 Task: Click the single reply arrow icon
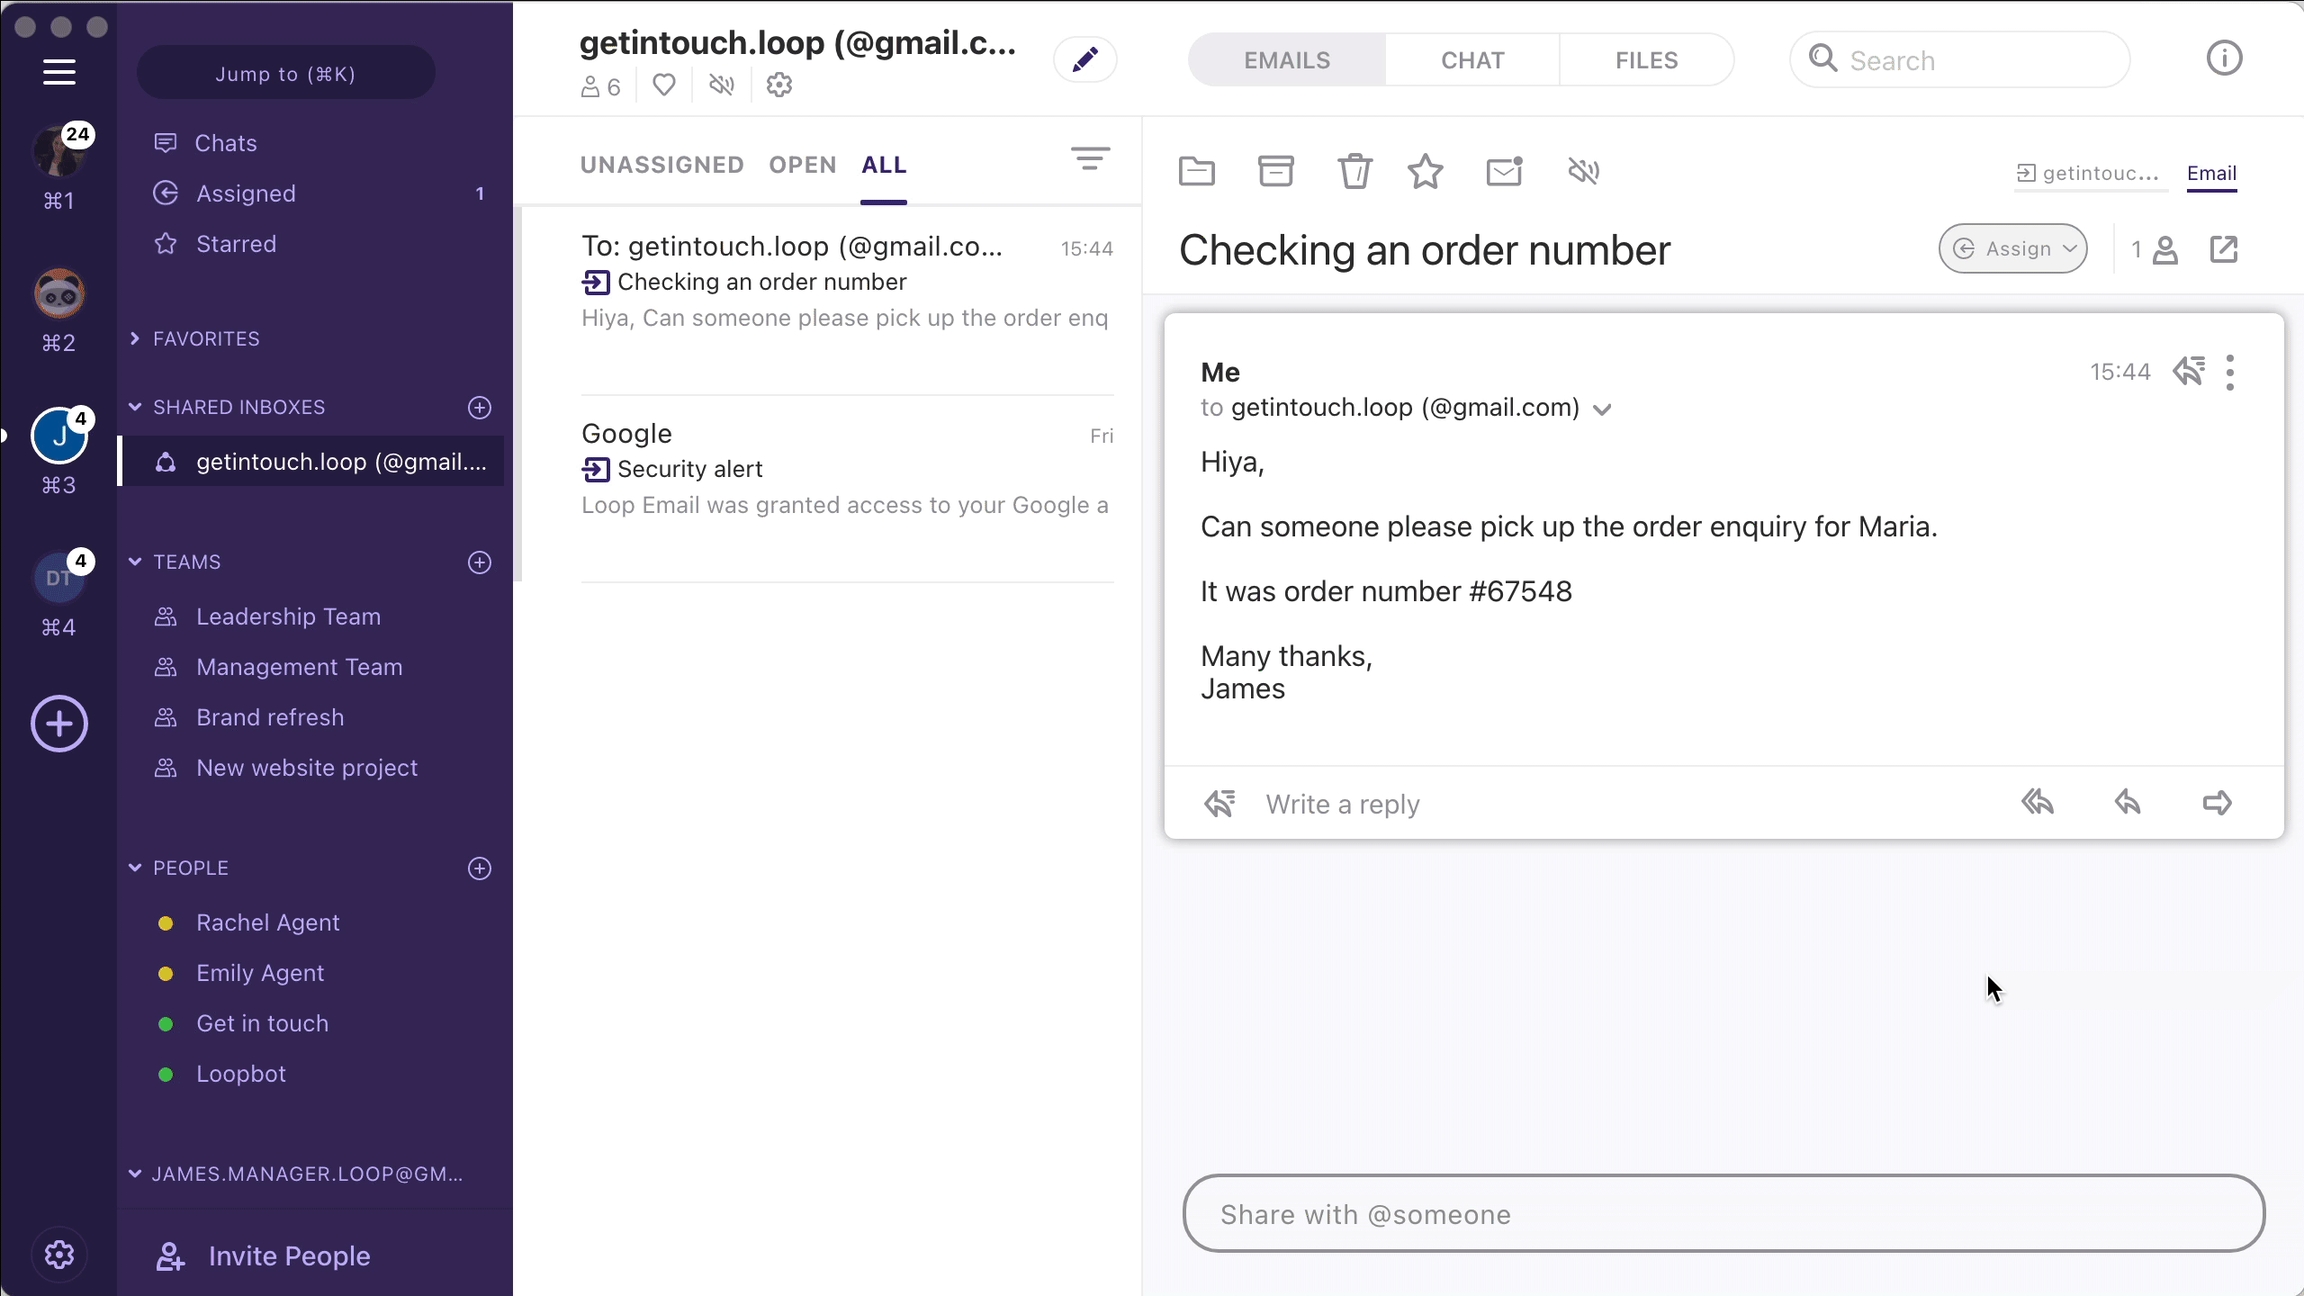(x=2127, y=802)
